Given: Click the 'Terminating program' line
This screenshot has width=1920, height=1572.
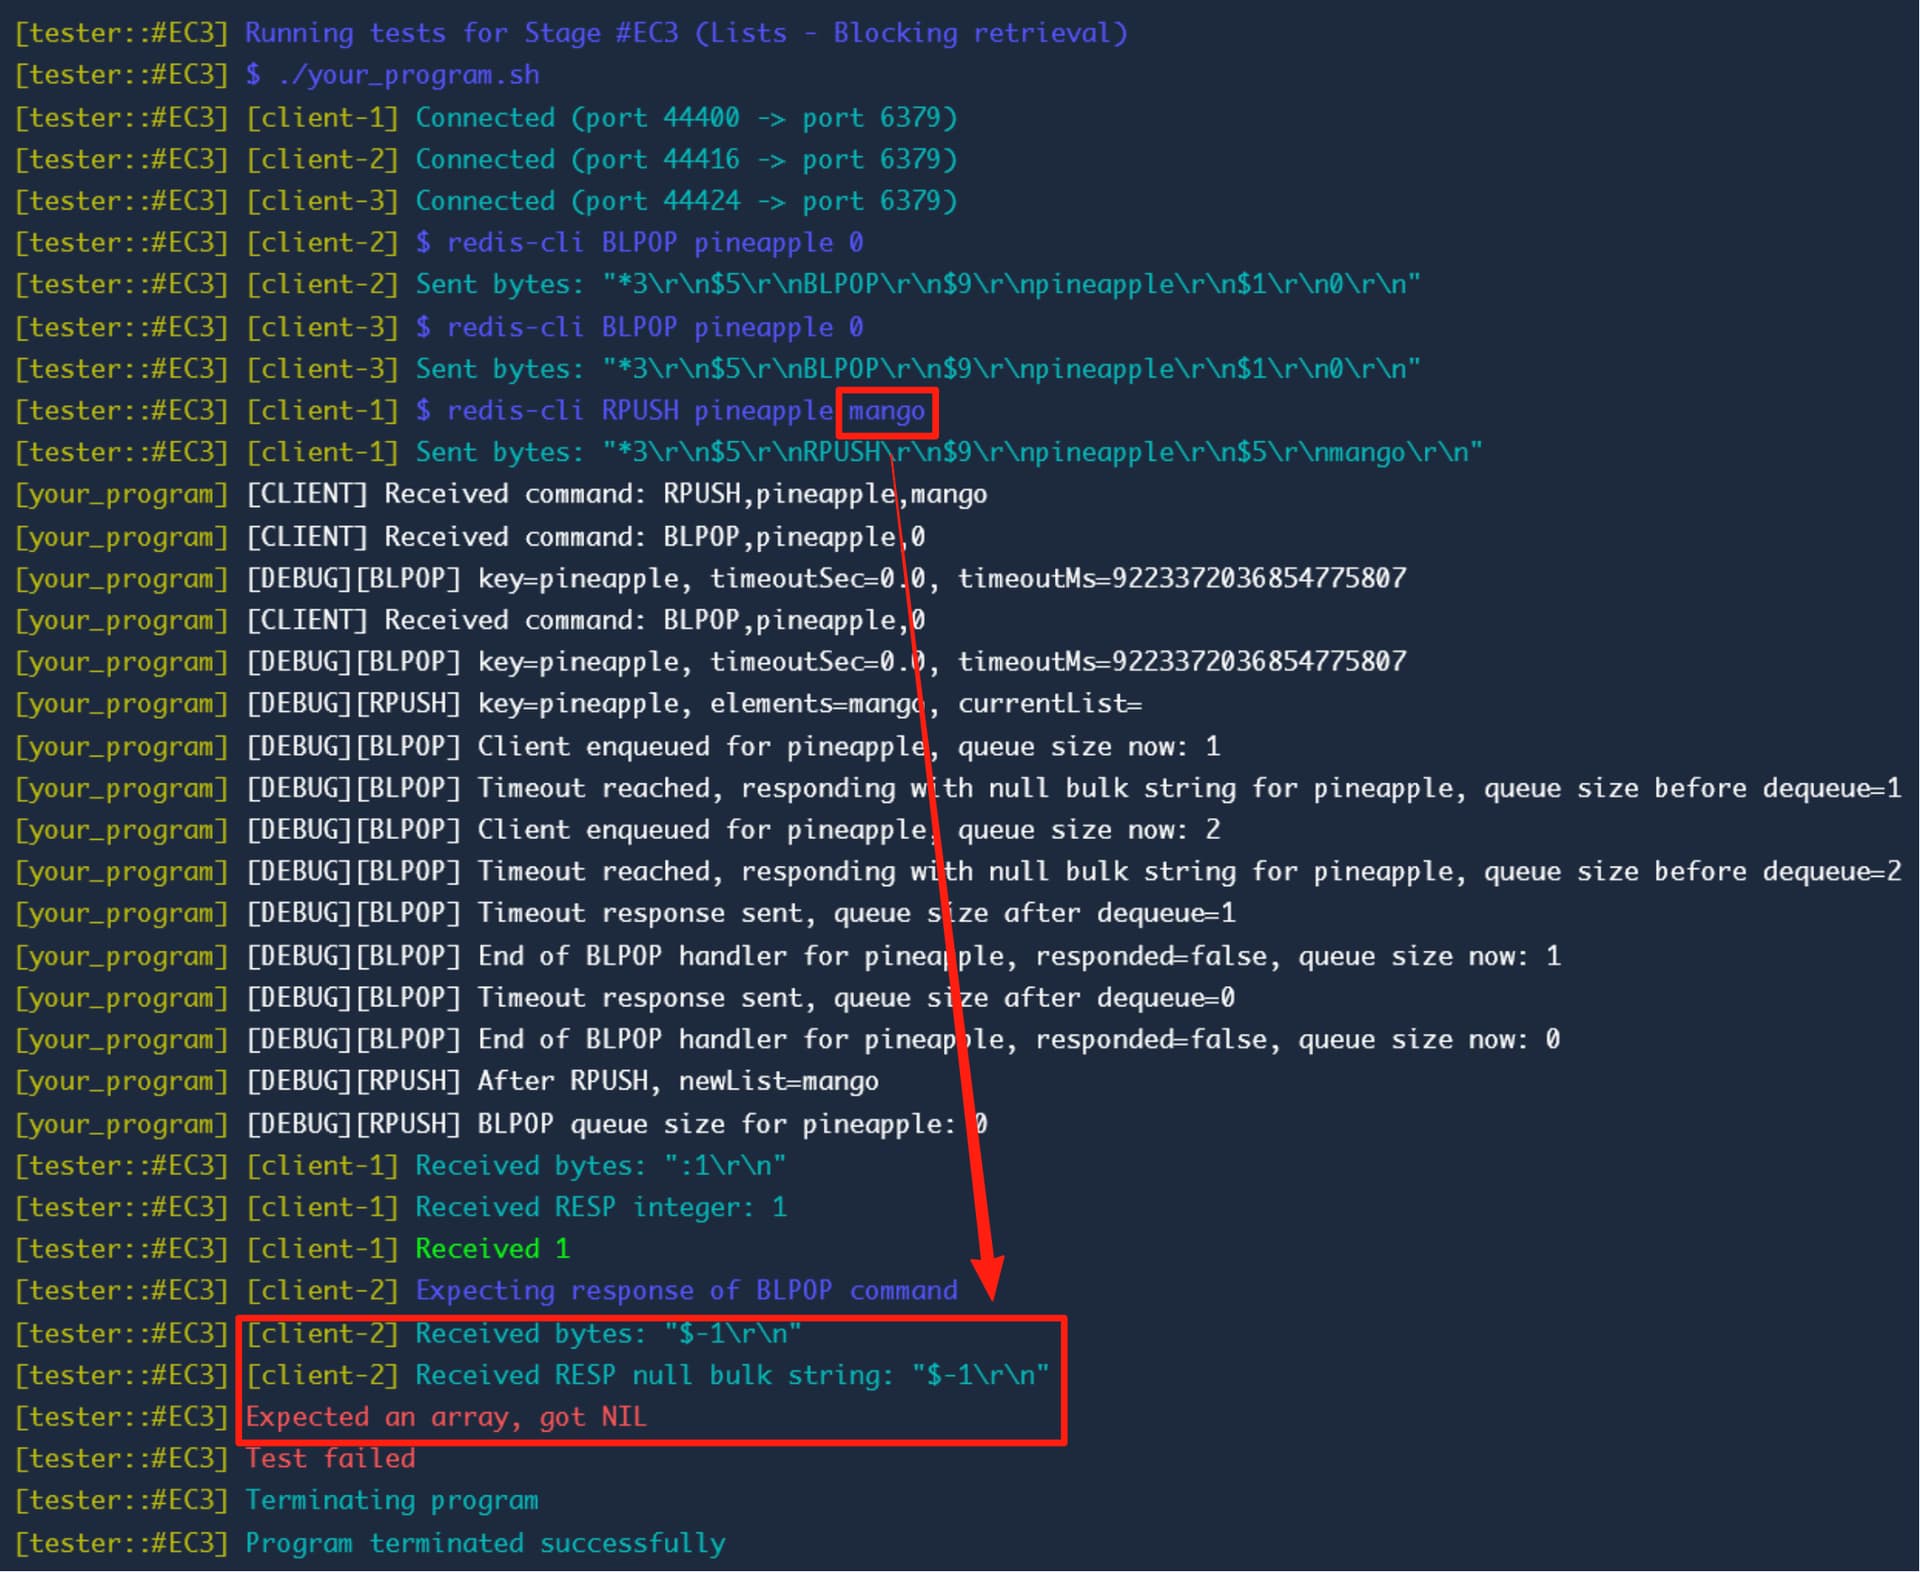Looking at the screenshot, I should coord(391,1500).
